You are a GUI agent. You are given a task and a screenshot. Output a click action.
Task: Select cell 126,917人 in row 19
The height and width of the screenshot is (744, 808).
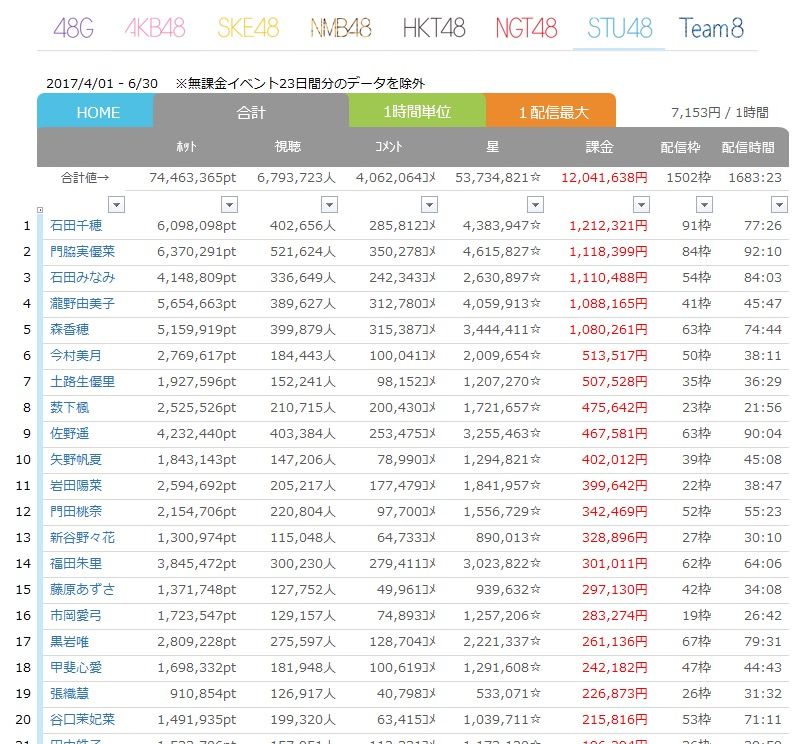pos(303,694)
